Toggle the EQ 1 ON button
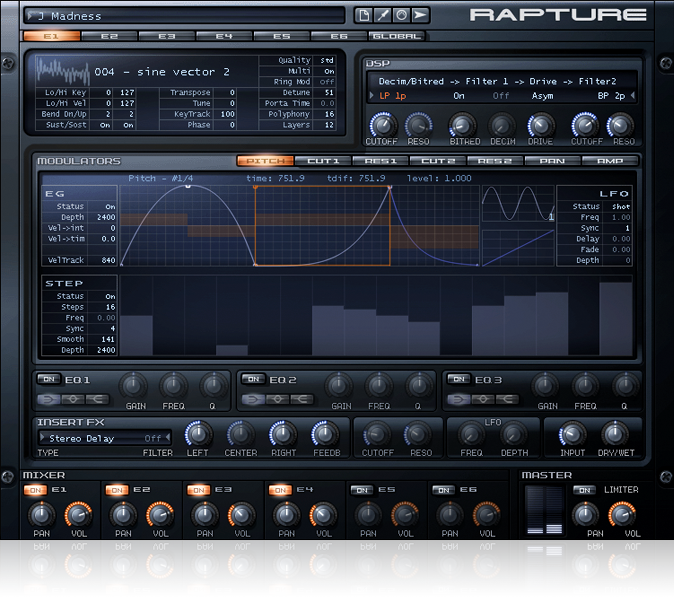 tap(48, 379)
